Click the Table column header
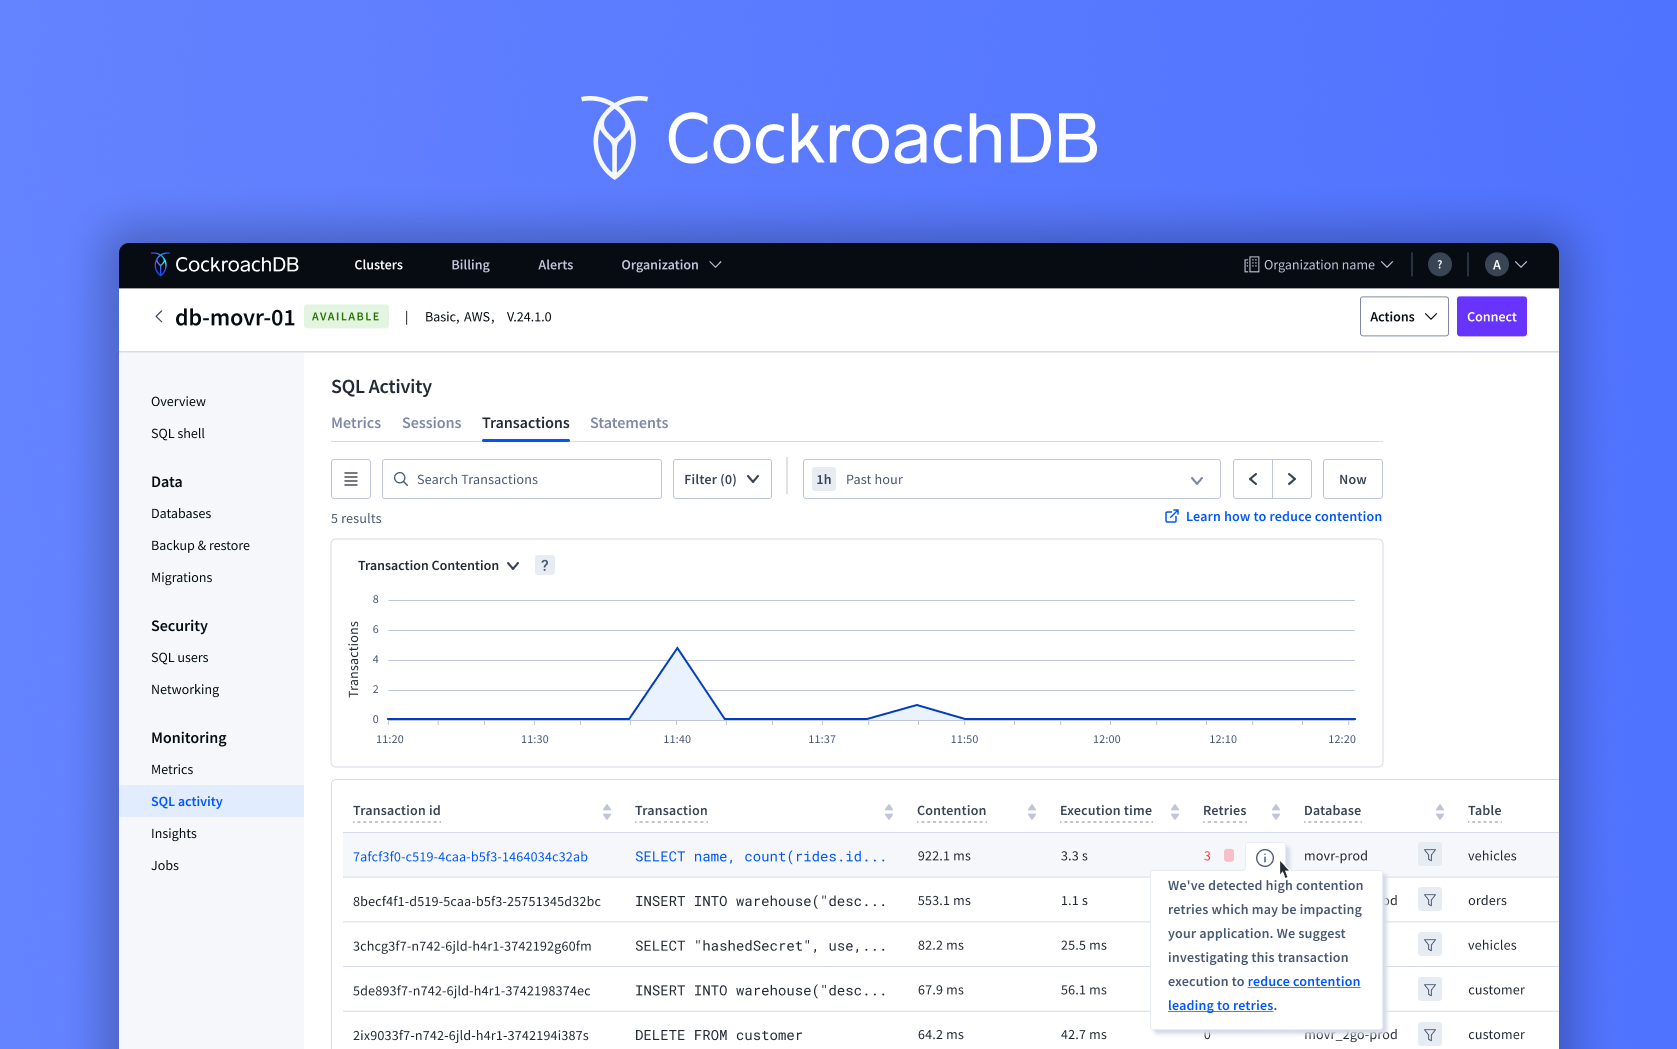This screenshot has width=1677, height=1049. coord(1484,811)
